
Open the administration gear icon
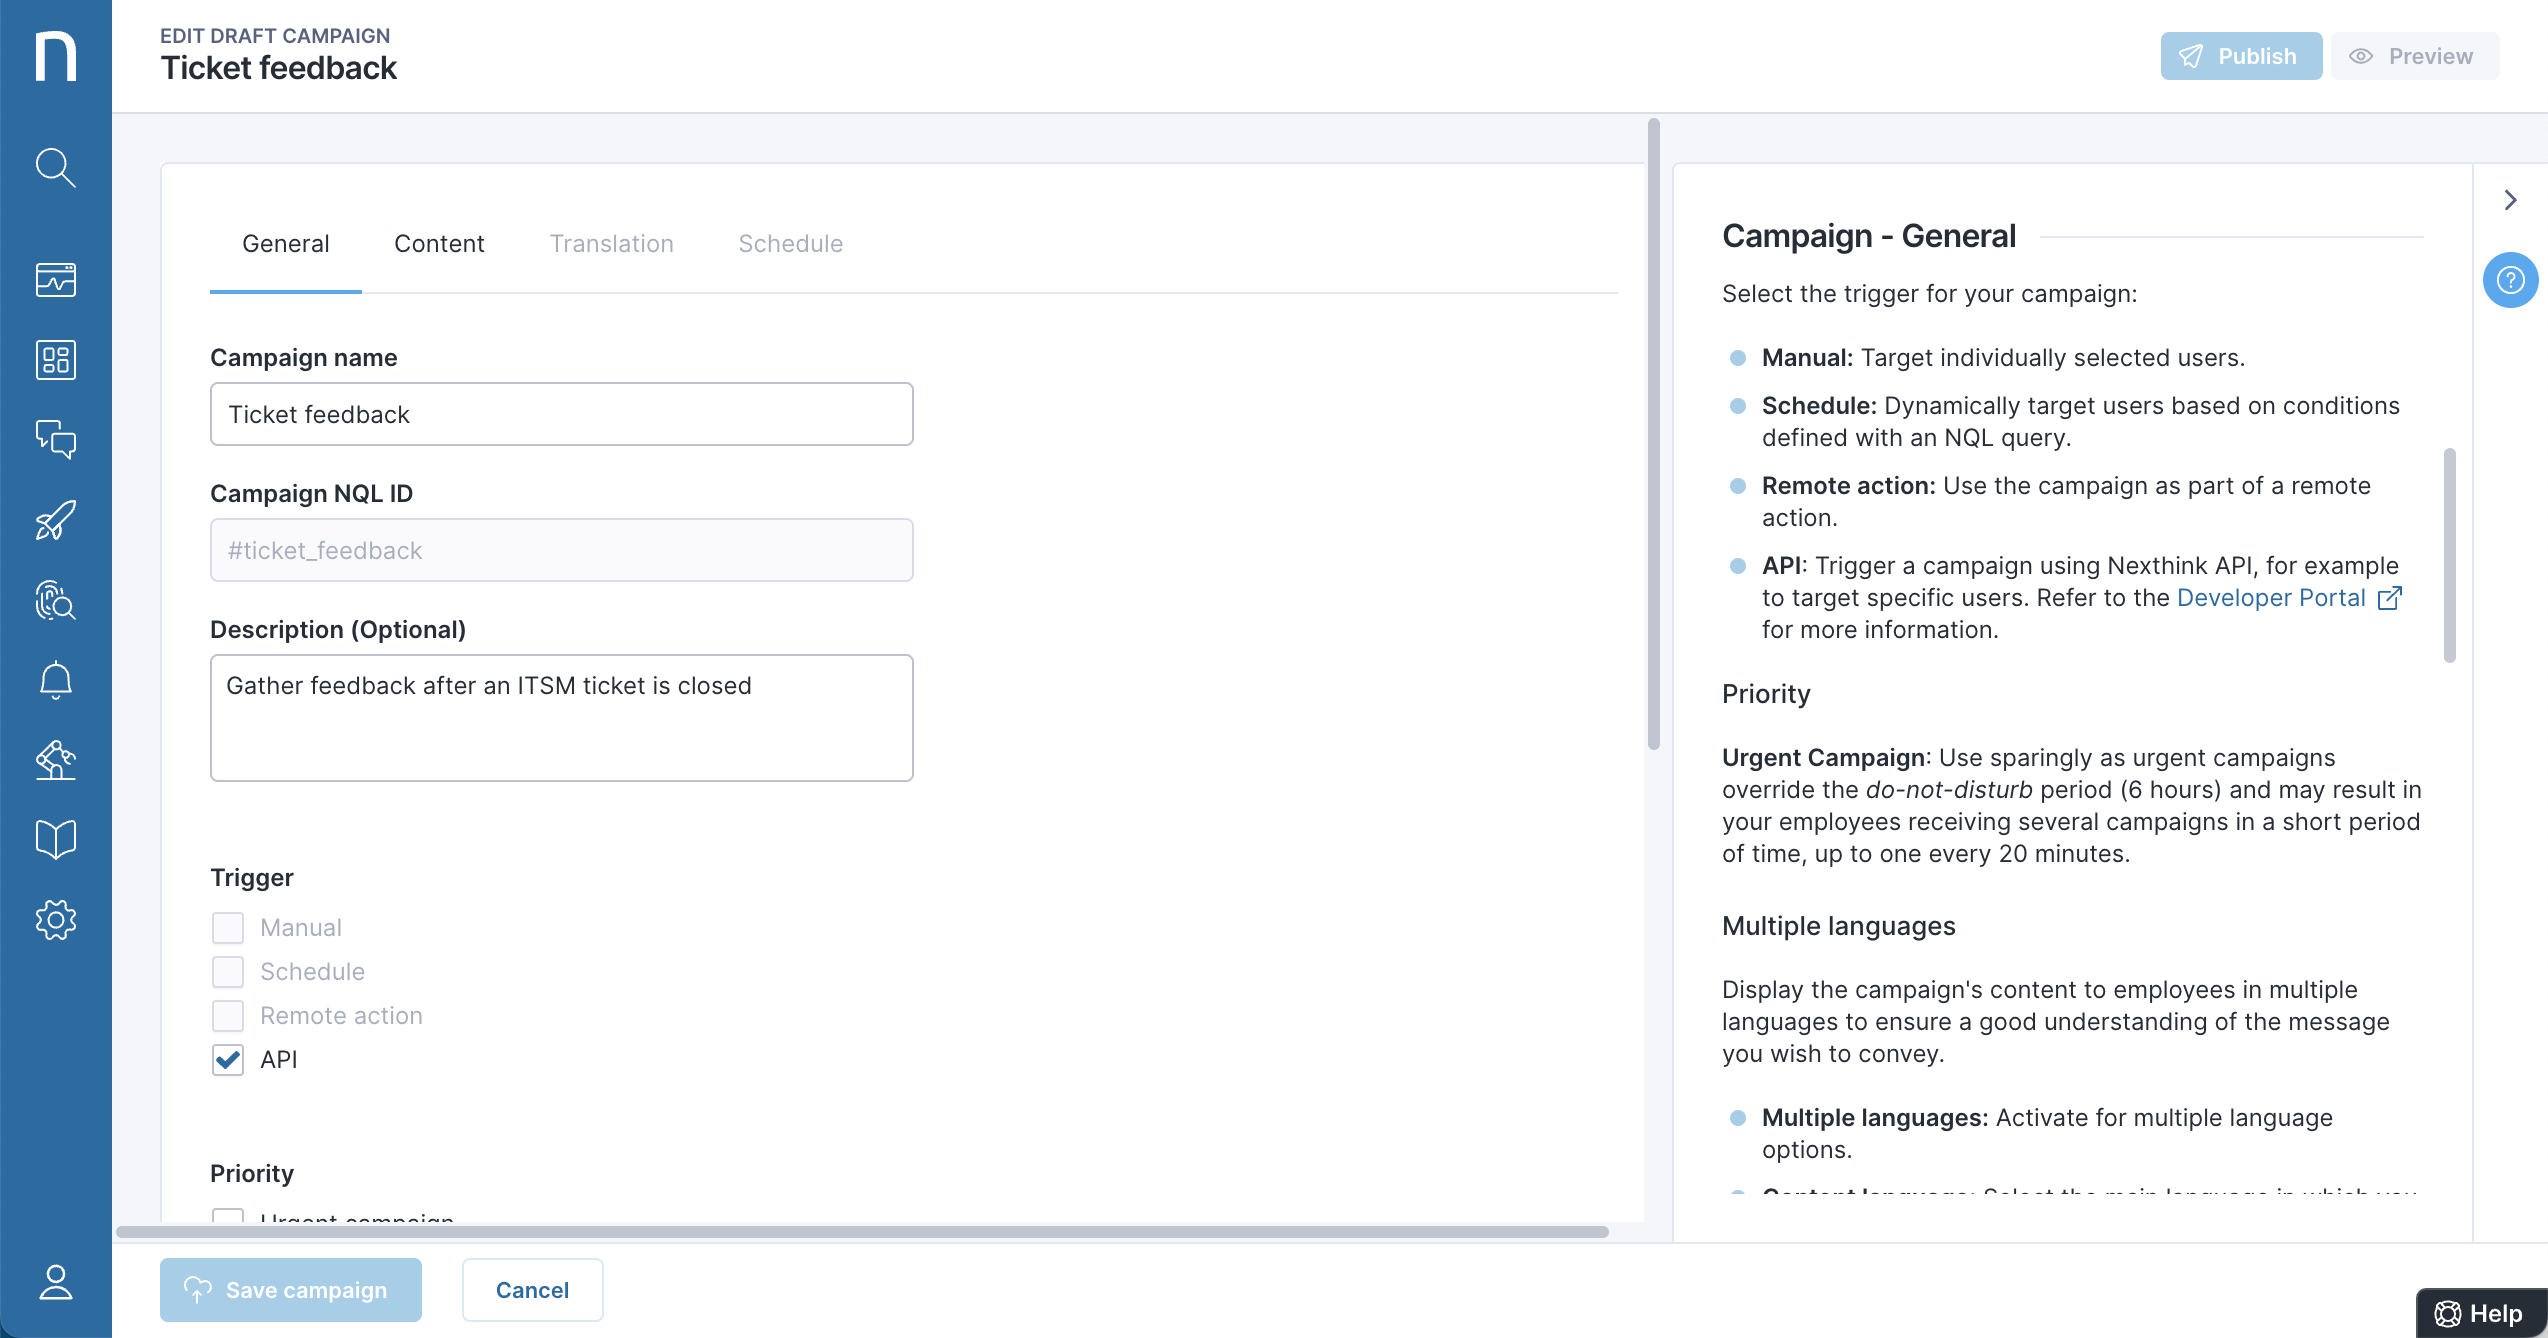[55, 920]
